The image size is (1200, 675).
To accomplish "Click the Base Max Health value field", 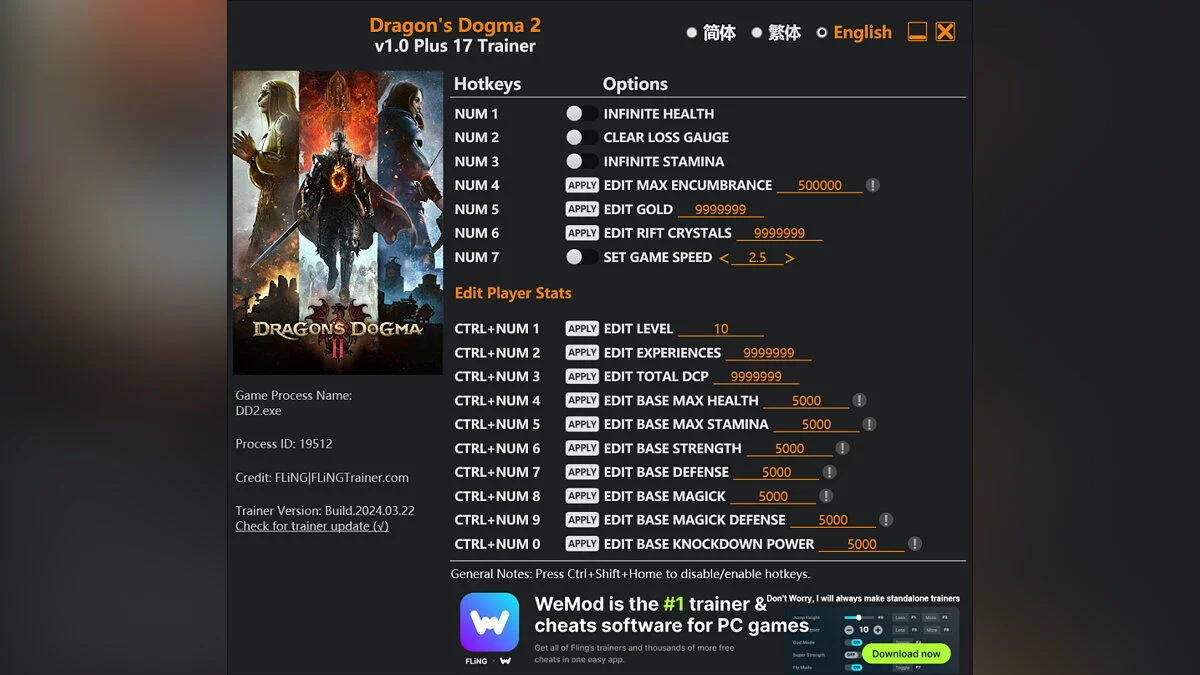I will (x=806, y=400).
